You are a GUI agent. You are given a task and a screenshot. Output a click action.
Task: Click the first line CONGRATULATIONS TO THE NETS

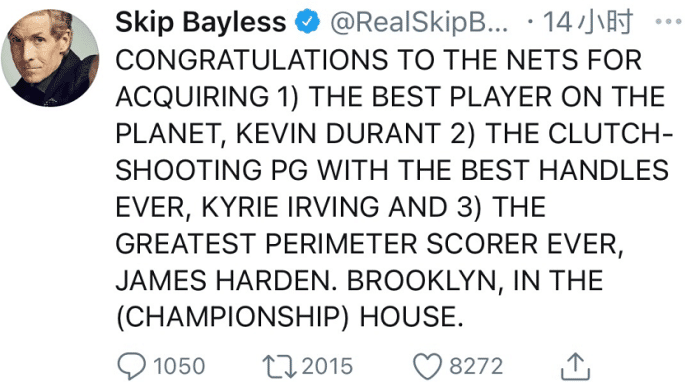[x=379, y=60]
